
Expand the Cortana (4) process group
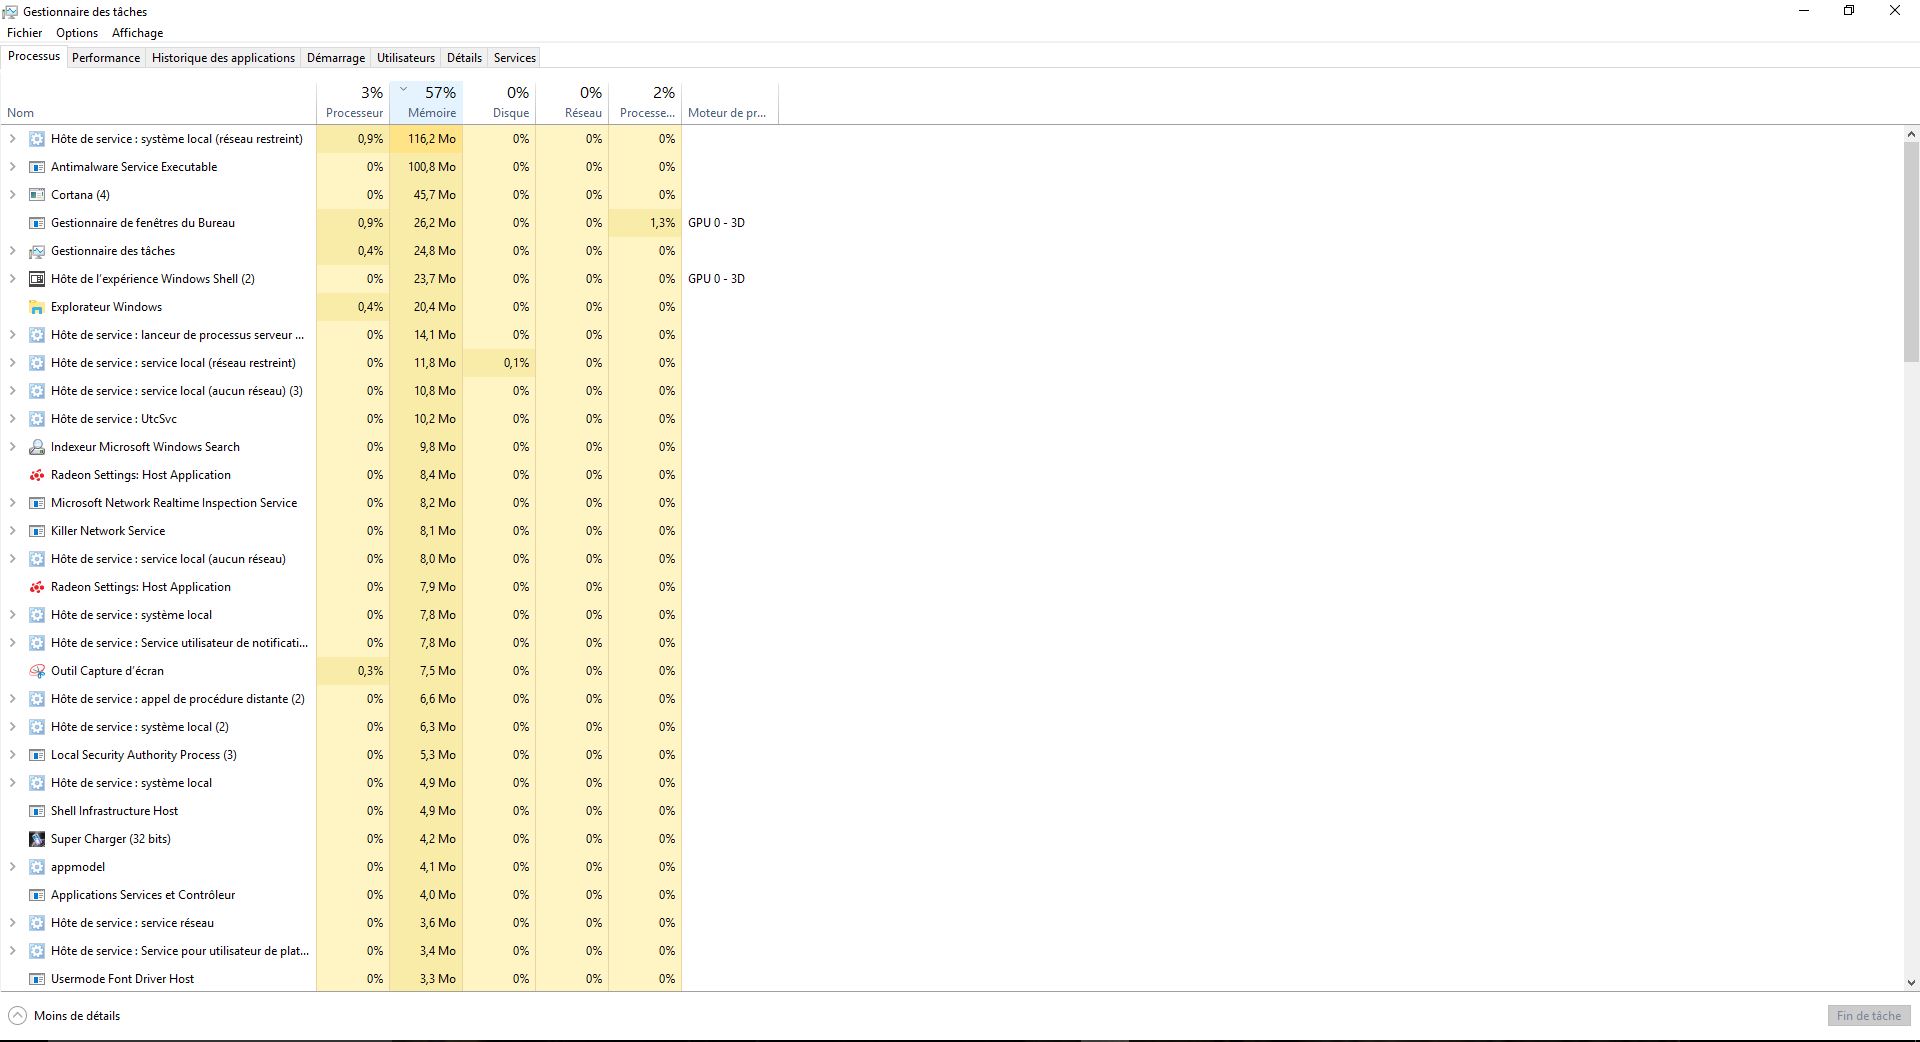pyautogui.click(x=13, y=195)
